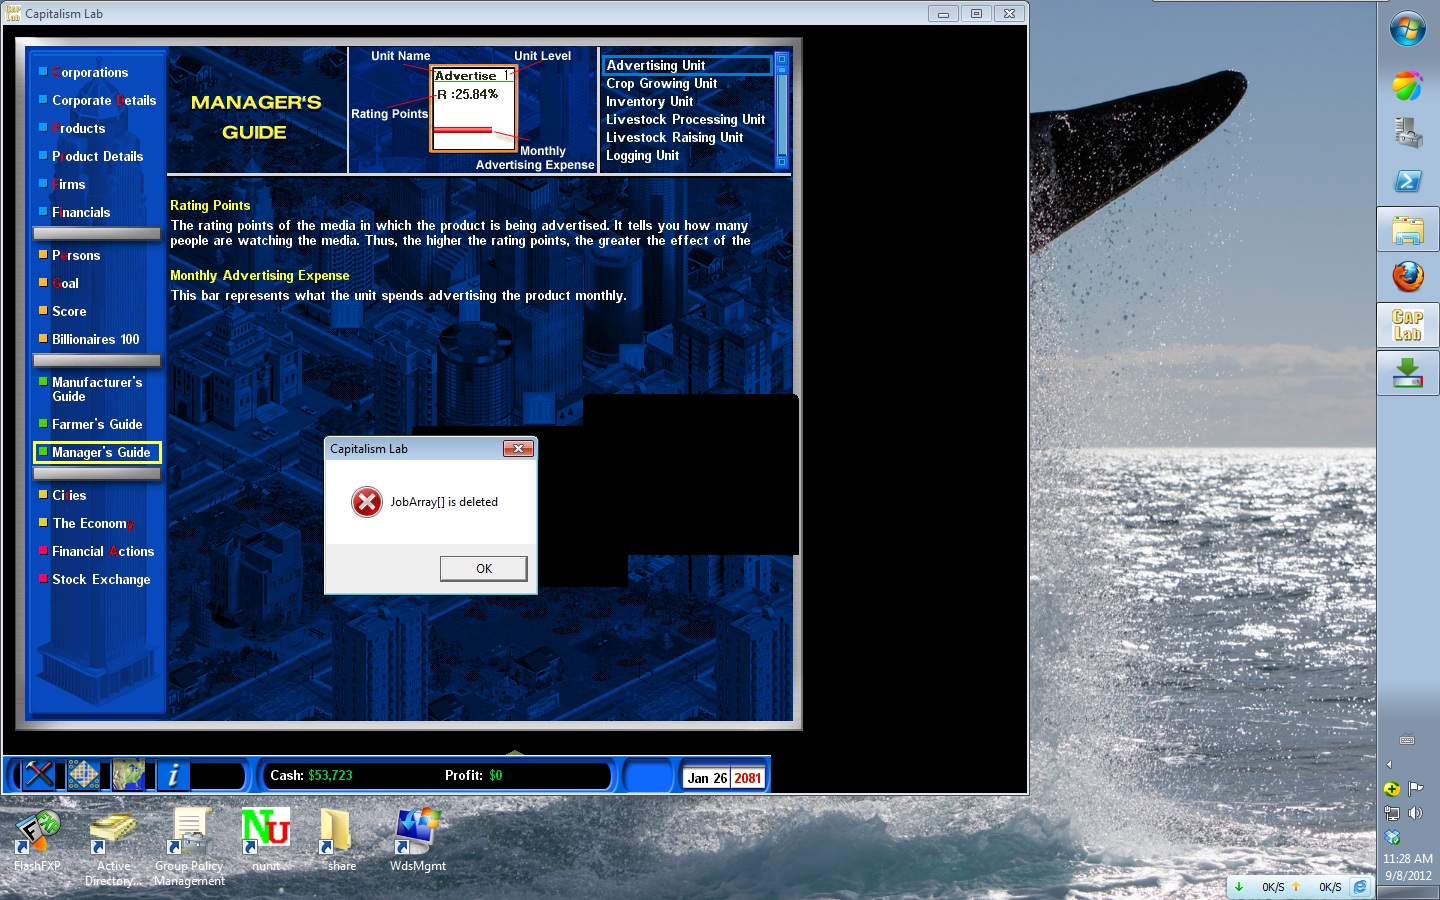
Task: Open the colorful pinwheel taskbar app
Action: click(1408, 86)
